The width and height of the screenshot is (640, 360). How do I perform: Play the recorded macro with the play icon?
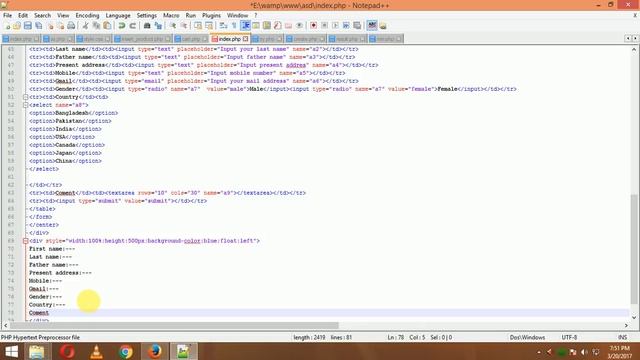[x=335, y=26]
